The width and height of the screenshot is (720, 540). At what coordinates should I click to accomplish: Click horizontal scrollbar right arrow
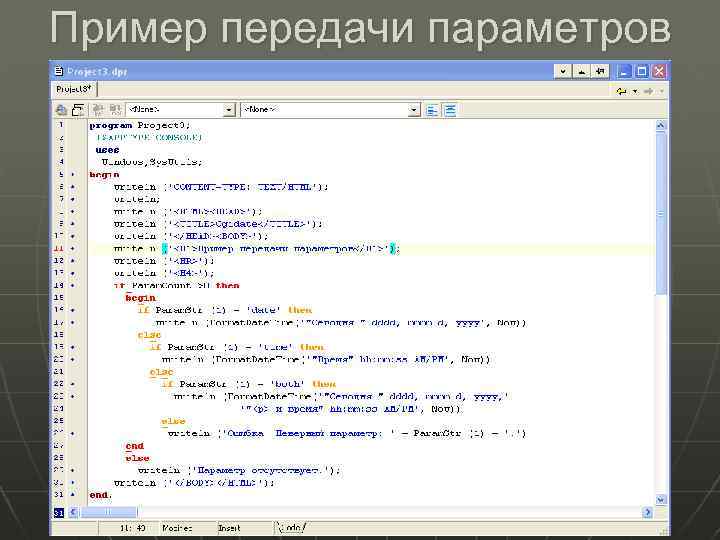tap(647, 512)
